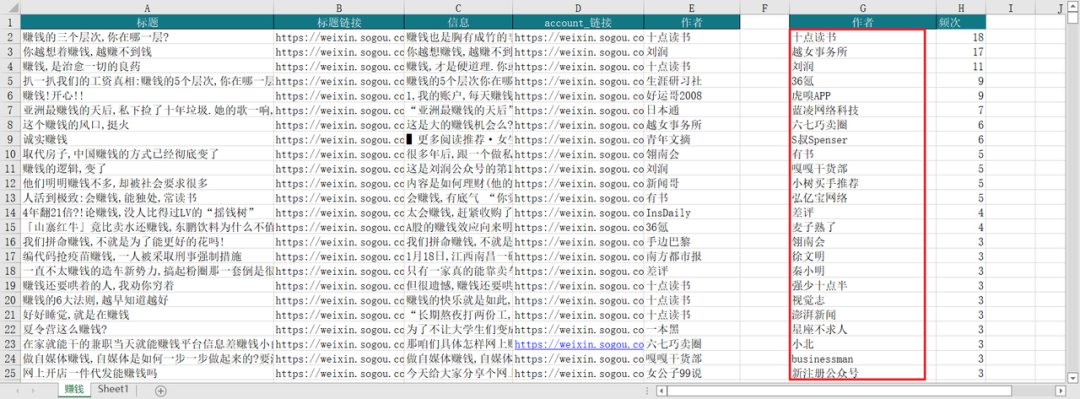Select the 青年文摘 author cell
The height and width of the screenshot is (399, 1080).
[x=692, y=139]
